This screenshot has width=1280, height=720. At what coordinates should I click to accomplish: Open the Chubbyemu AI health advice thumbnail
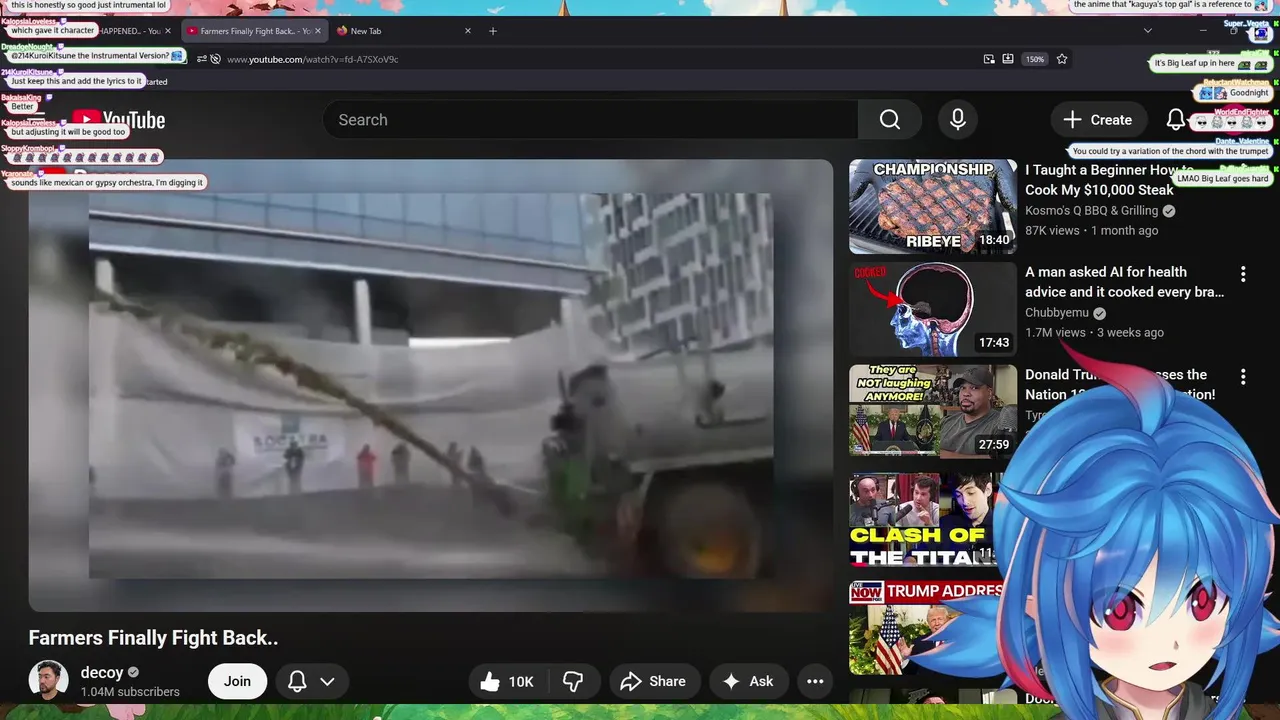click(x=933, y=309)
